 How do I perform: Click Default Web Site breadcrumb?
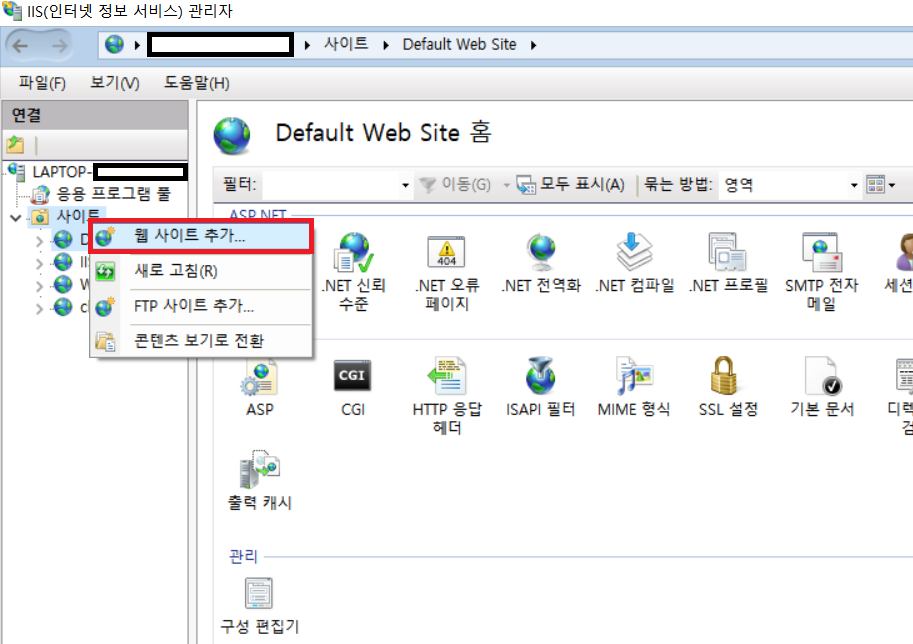[x=459, y=44]
